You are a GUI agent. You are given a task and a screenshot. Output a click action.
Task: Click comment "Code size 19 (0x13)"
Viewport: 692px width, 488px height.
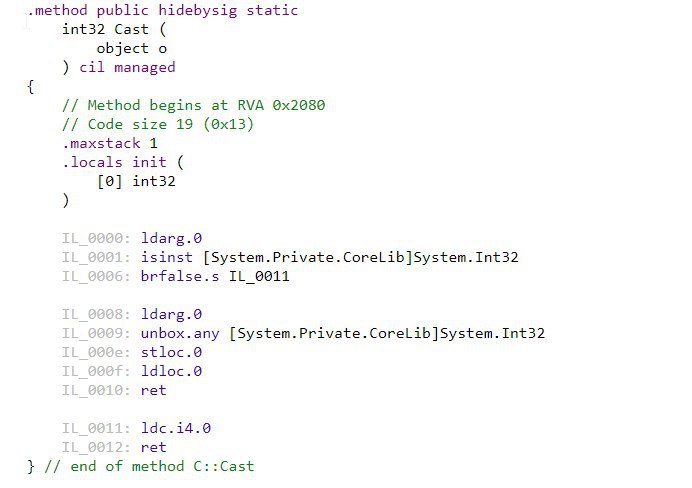click(158, 124)
